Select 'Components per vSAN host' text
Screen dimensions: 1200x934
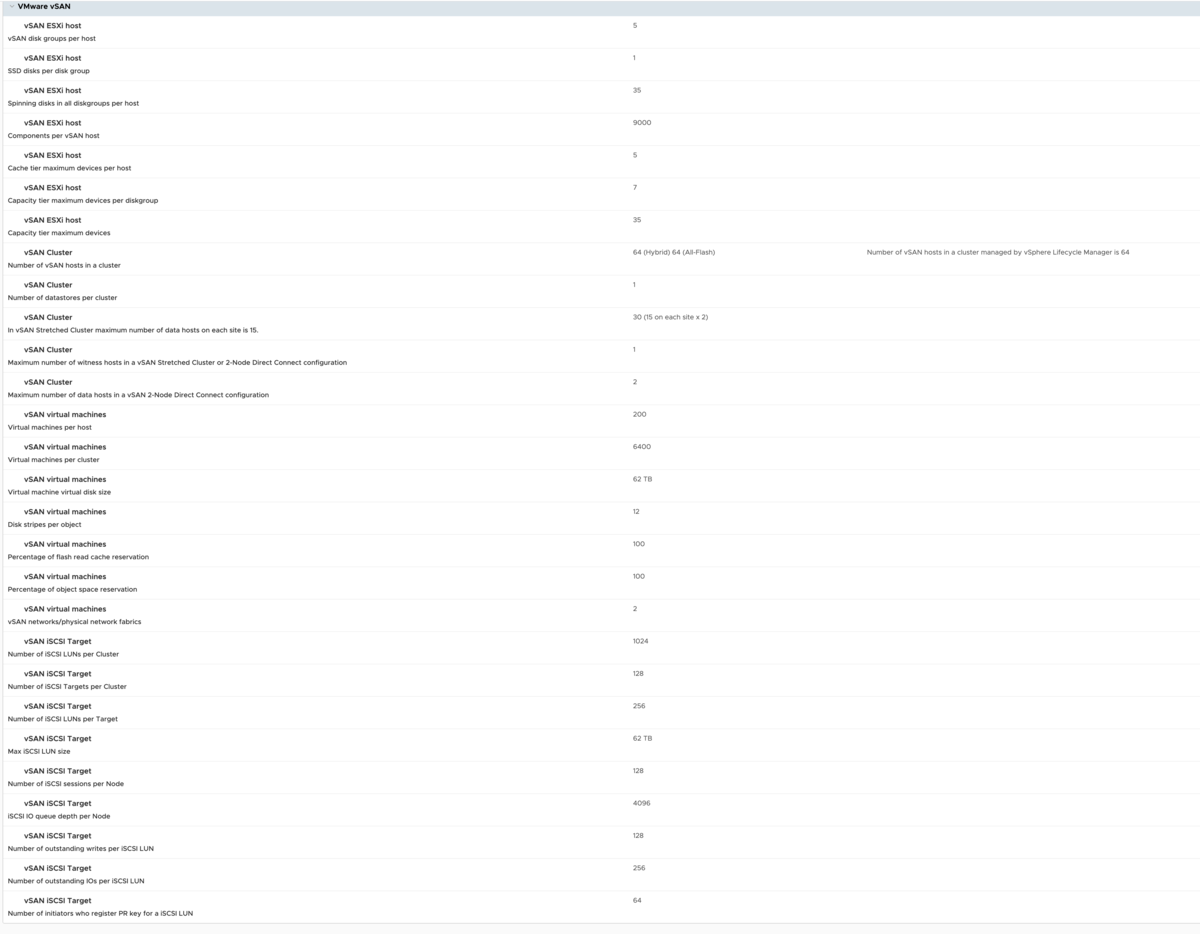54,135
